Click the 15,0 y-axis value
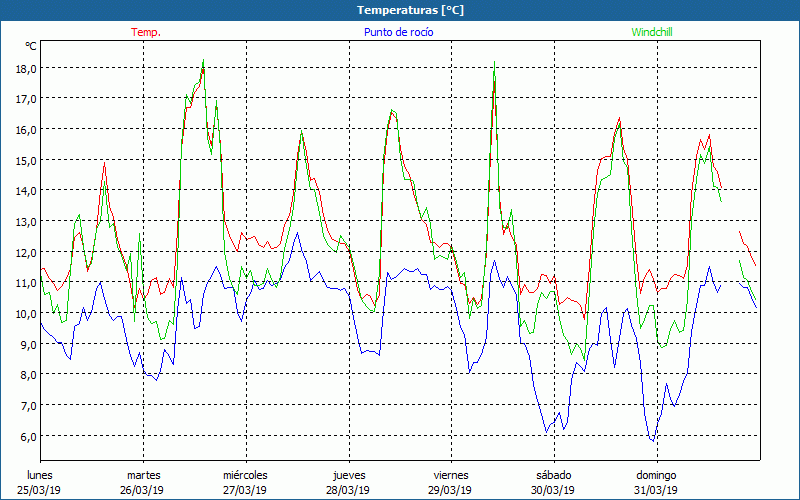This screenshot has width=800, height=500. [26, 160]
